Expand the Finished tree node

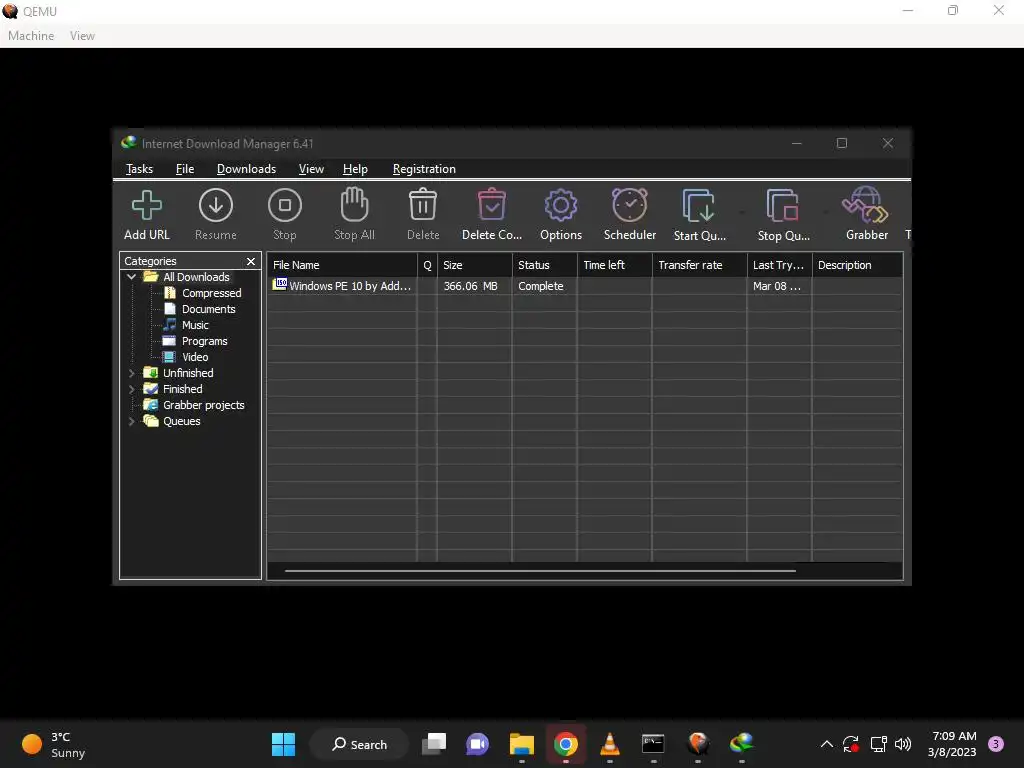pos(132,389)
